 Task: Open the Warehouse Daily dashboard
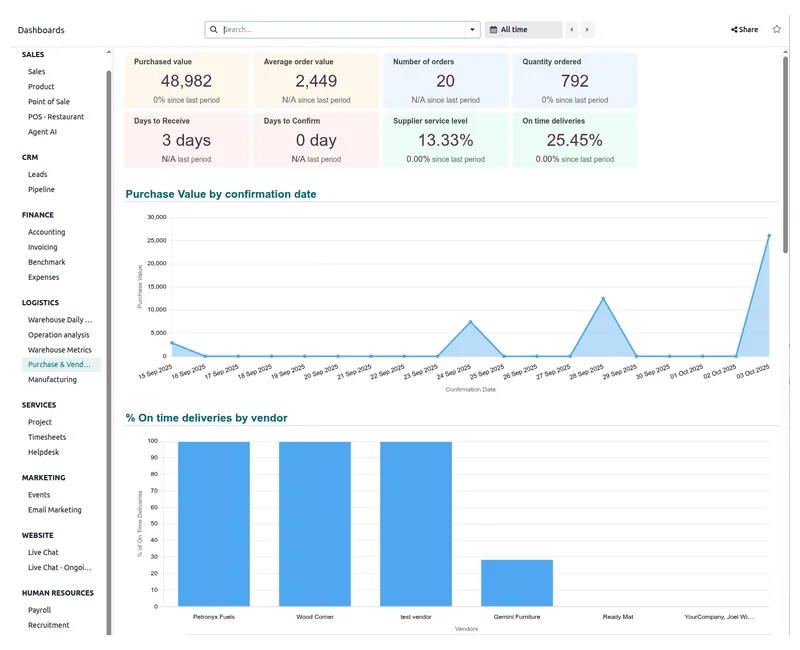[60, 320]
